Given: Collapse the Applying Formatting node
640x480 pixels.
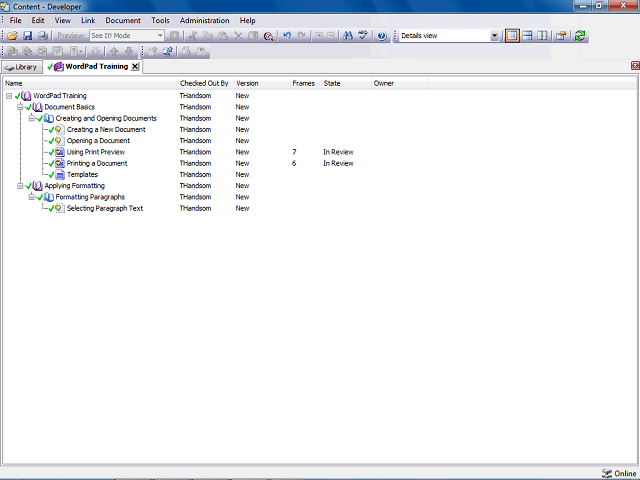Looking at the screenshot, I should point(20,186).
